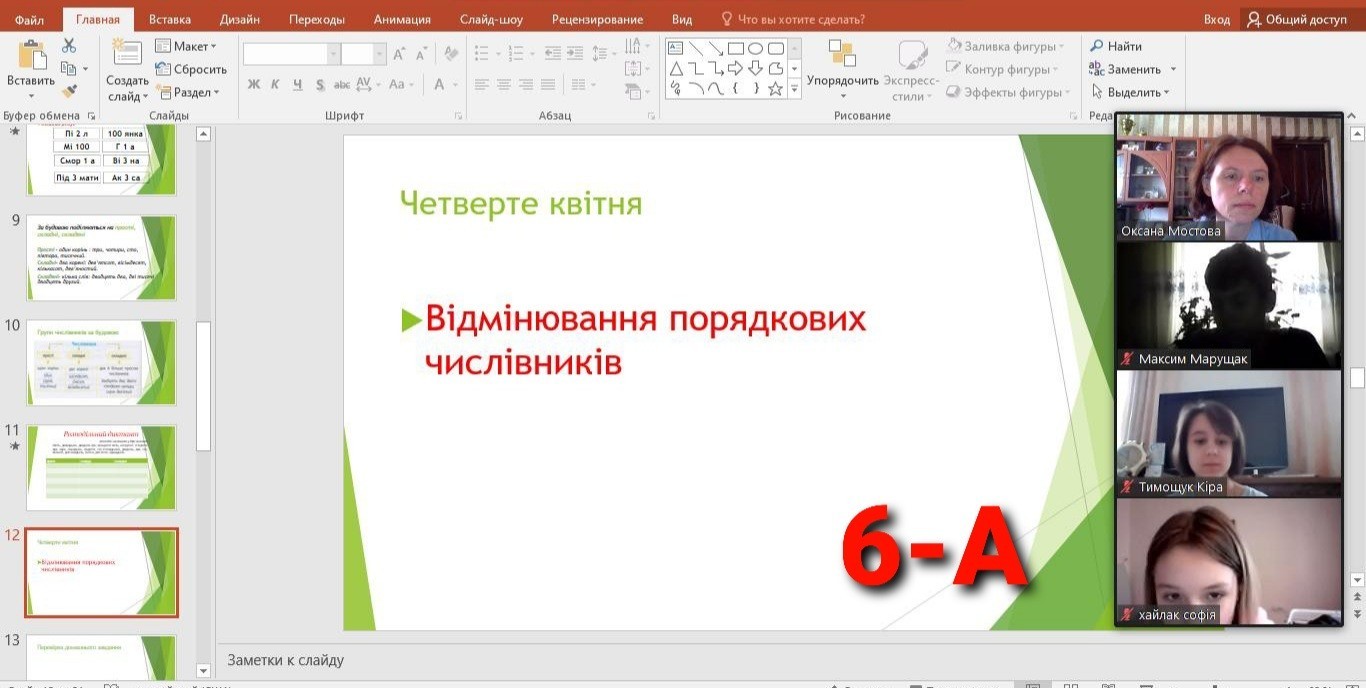1366x688 pixels.
Task: Toggle bold (Ж) formatting
Action: pos(253,85)
